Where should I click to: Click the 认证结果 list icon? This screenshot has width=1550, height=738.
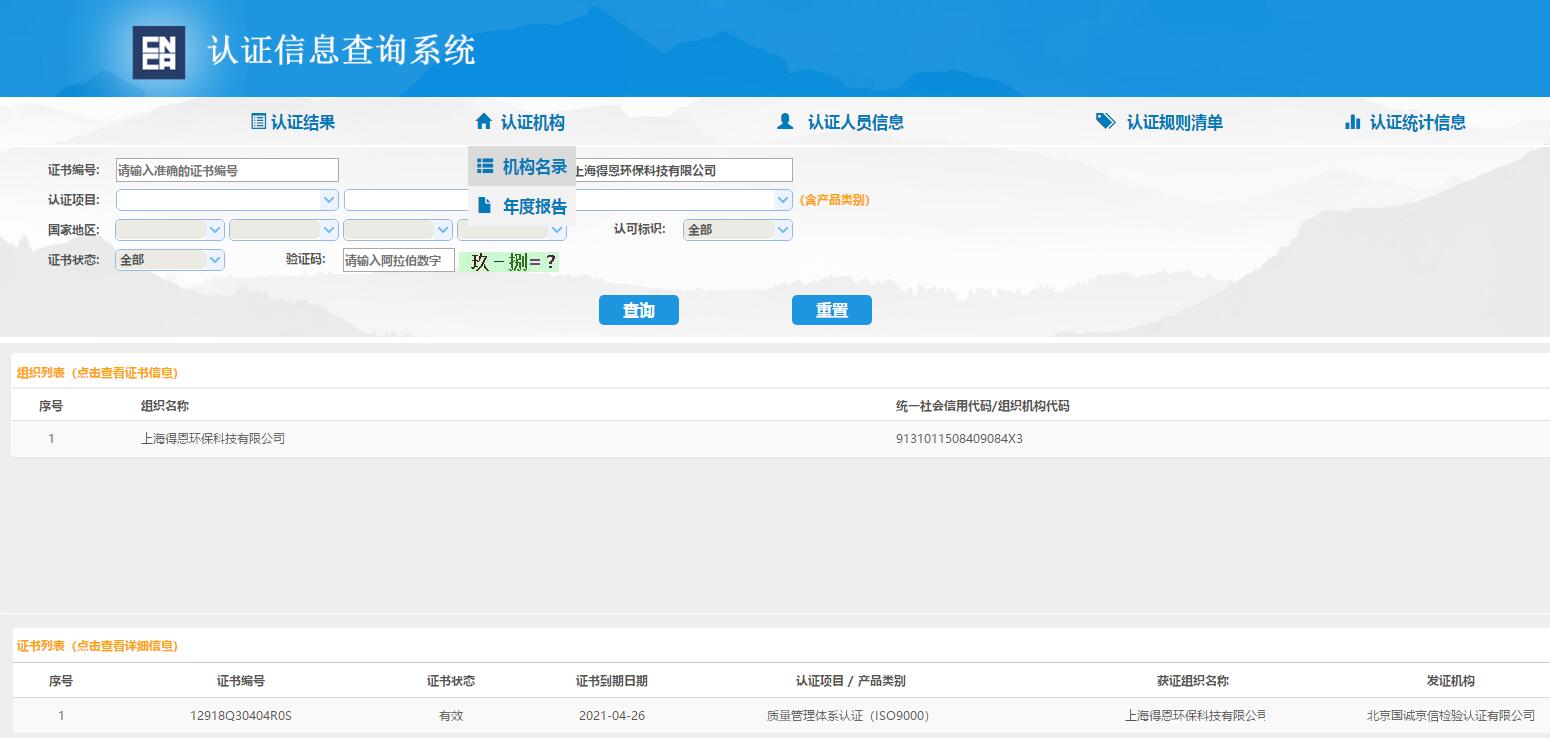[x=258, y=122]
